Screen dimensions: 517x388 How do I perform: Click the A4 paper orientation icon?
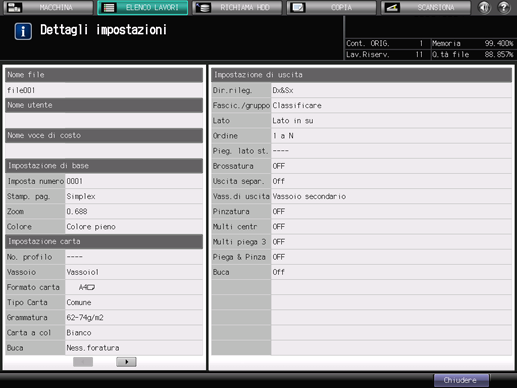(x=87, y=287)
